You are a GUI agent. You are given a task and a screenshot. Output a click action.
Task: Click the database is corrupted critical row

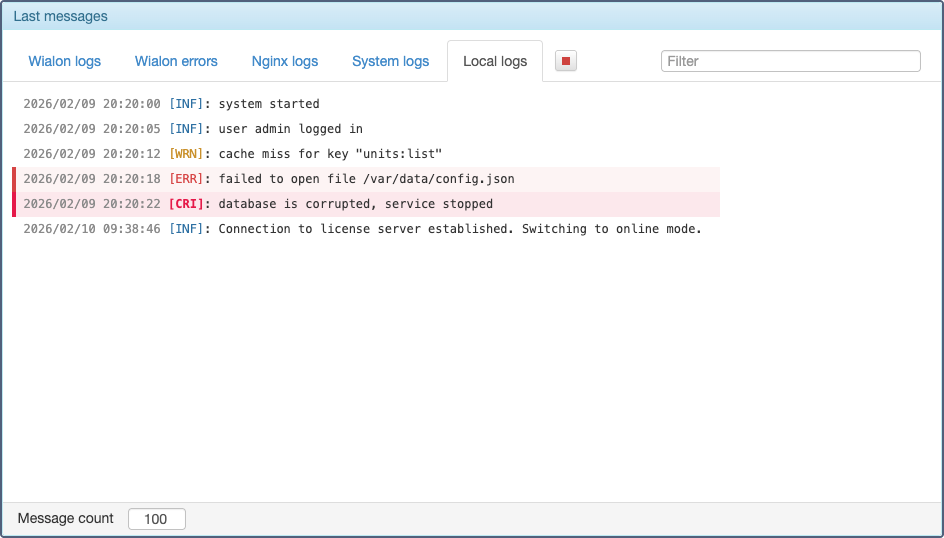(x=355, y=204)
